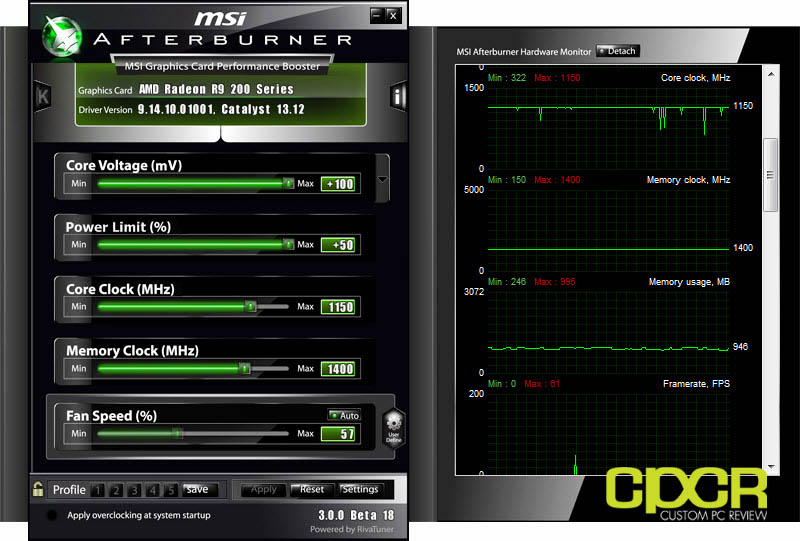This screenshot has height=541, width=800.
Task: Enable Apply overclocking at system startup
Action: click(52, 515)
